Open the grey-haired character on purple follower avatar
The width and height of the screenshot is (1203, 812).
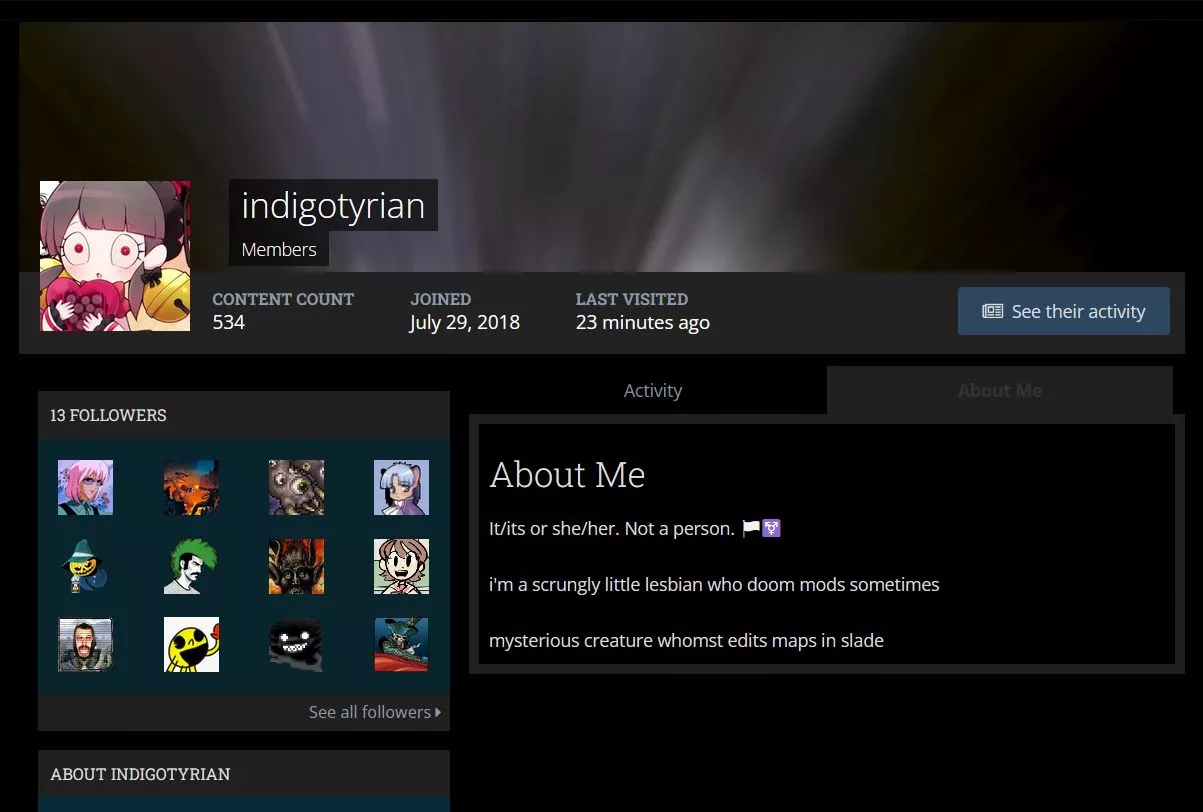tap(401, 487)
